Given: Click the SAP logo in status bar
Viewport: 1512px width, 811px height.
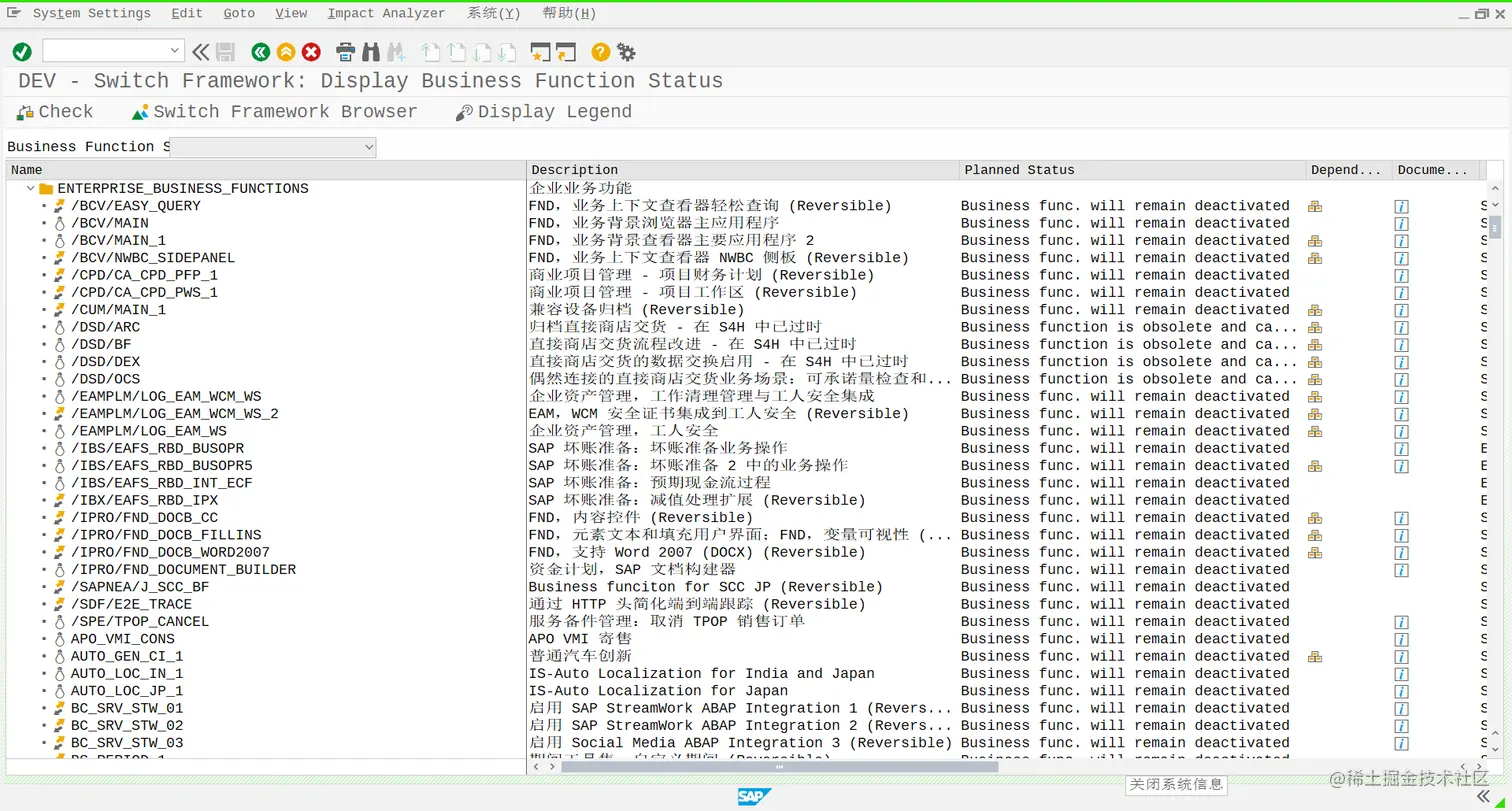Looking at the screenshot, I should (755, 796).
